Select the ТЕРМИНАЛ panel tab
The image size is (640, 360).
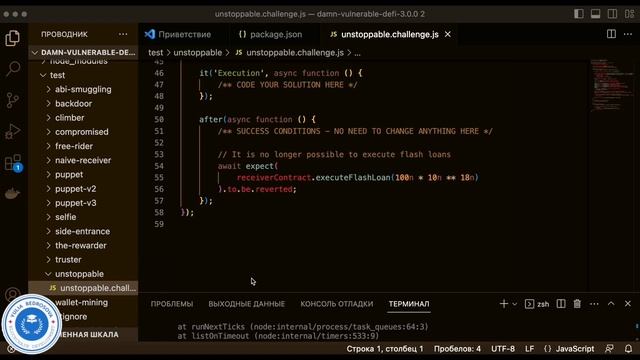(x=409, y=304)
